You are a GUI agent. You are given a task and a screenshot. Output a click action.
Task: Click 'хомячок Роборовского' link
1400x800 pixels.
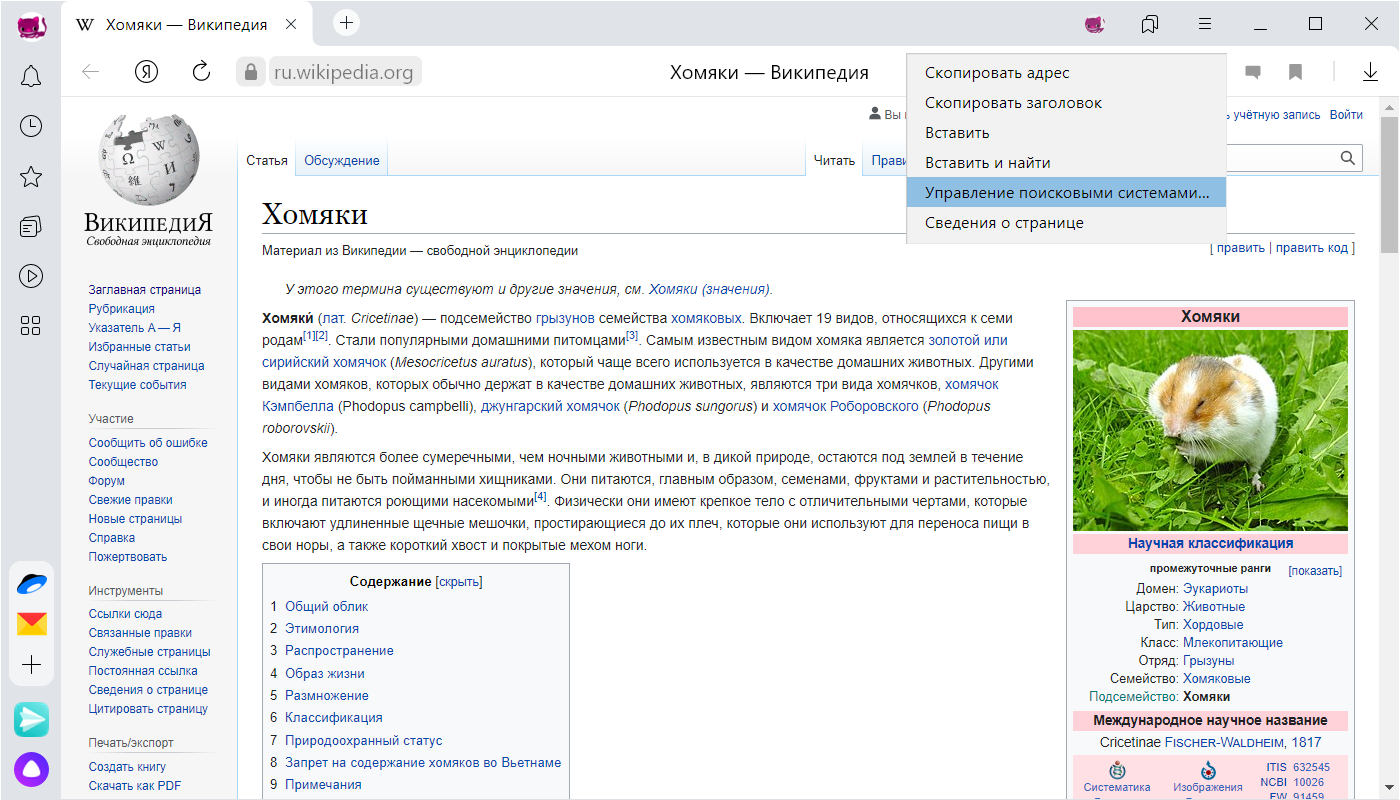pyautogui.click(x=845, y=406)
